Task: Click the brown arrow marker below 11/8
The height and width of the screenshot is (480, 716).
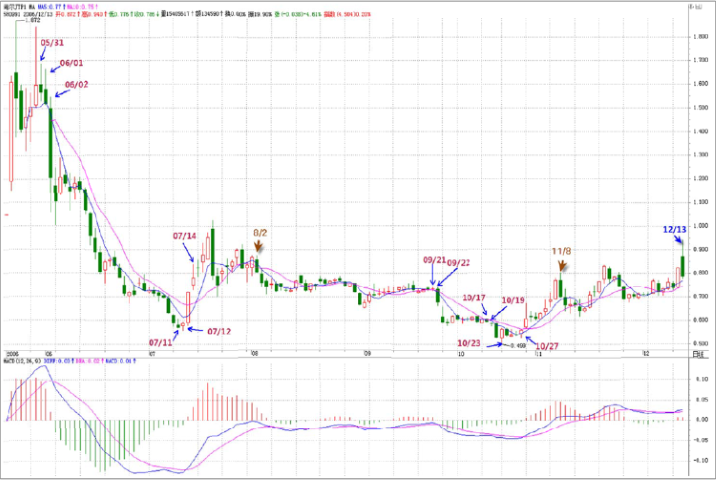Action: coord(562,265)
